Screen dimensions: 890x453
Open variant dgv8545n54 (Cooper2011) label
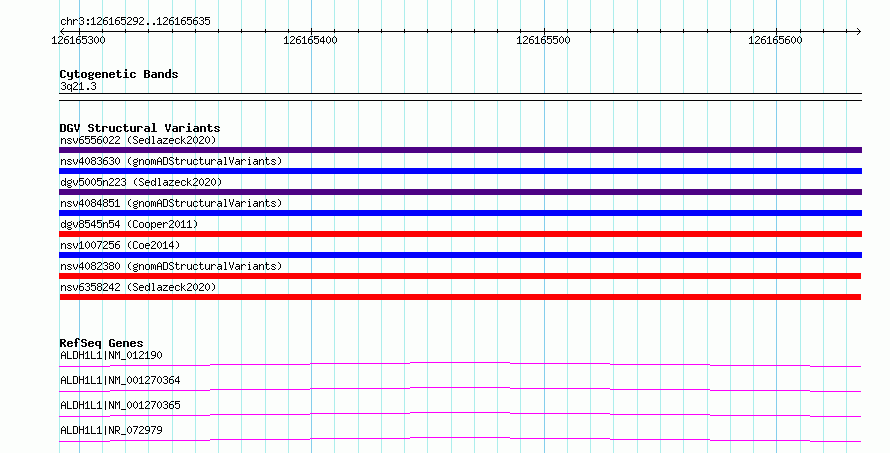click(129, 224)
